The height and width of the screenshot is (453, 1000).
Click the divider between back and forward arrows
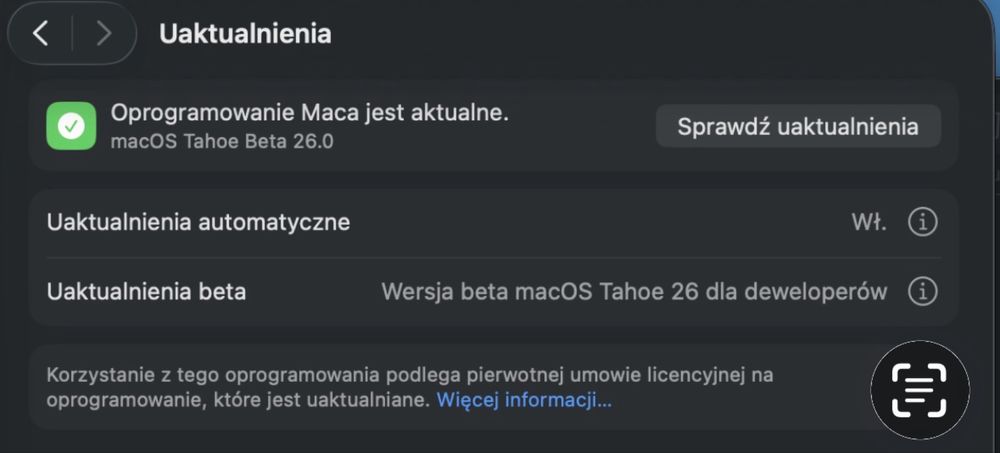[72, 33]
